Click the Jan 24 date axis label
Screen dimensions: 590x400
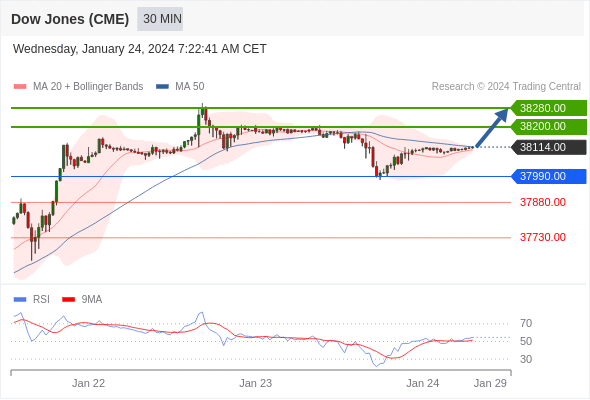click(423, 383)
